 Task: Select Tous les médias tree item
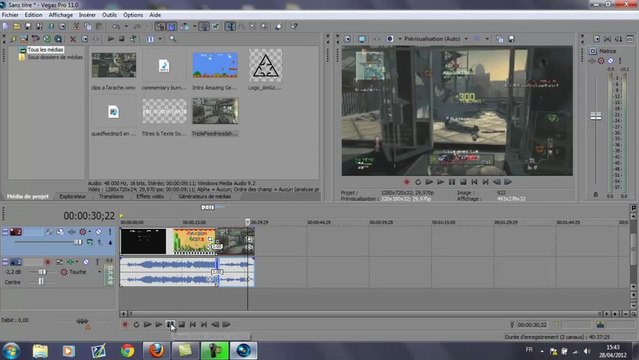pos(45,50)
